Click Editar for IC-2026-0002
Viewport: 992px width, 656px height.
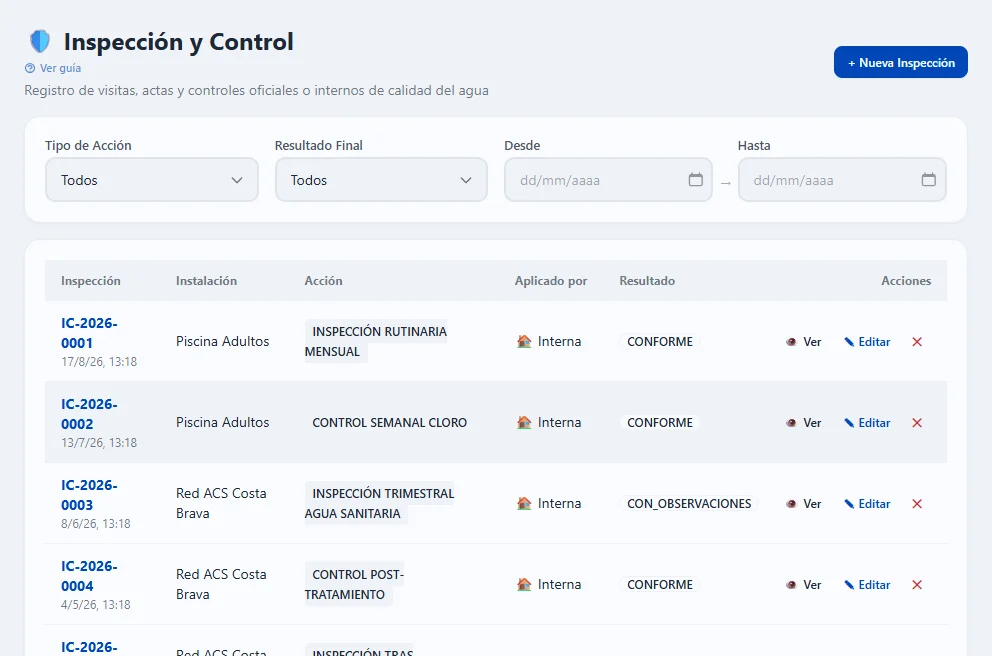click(x=867, y=423)
